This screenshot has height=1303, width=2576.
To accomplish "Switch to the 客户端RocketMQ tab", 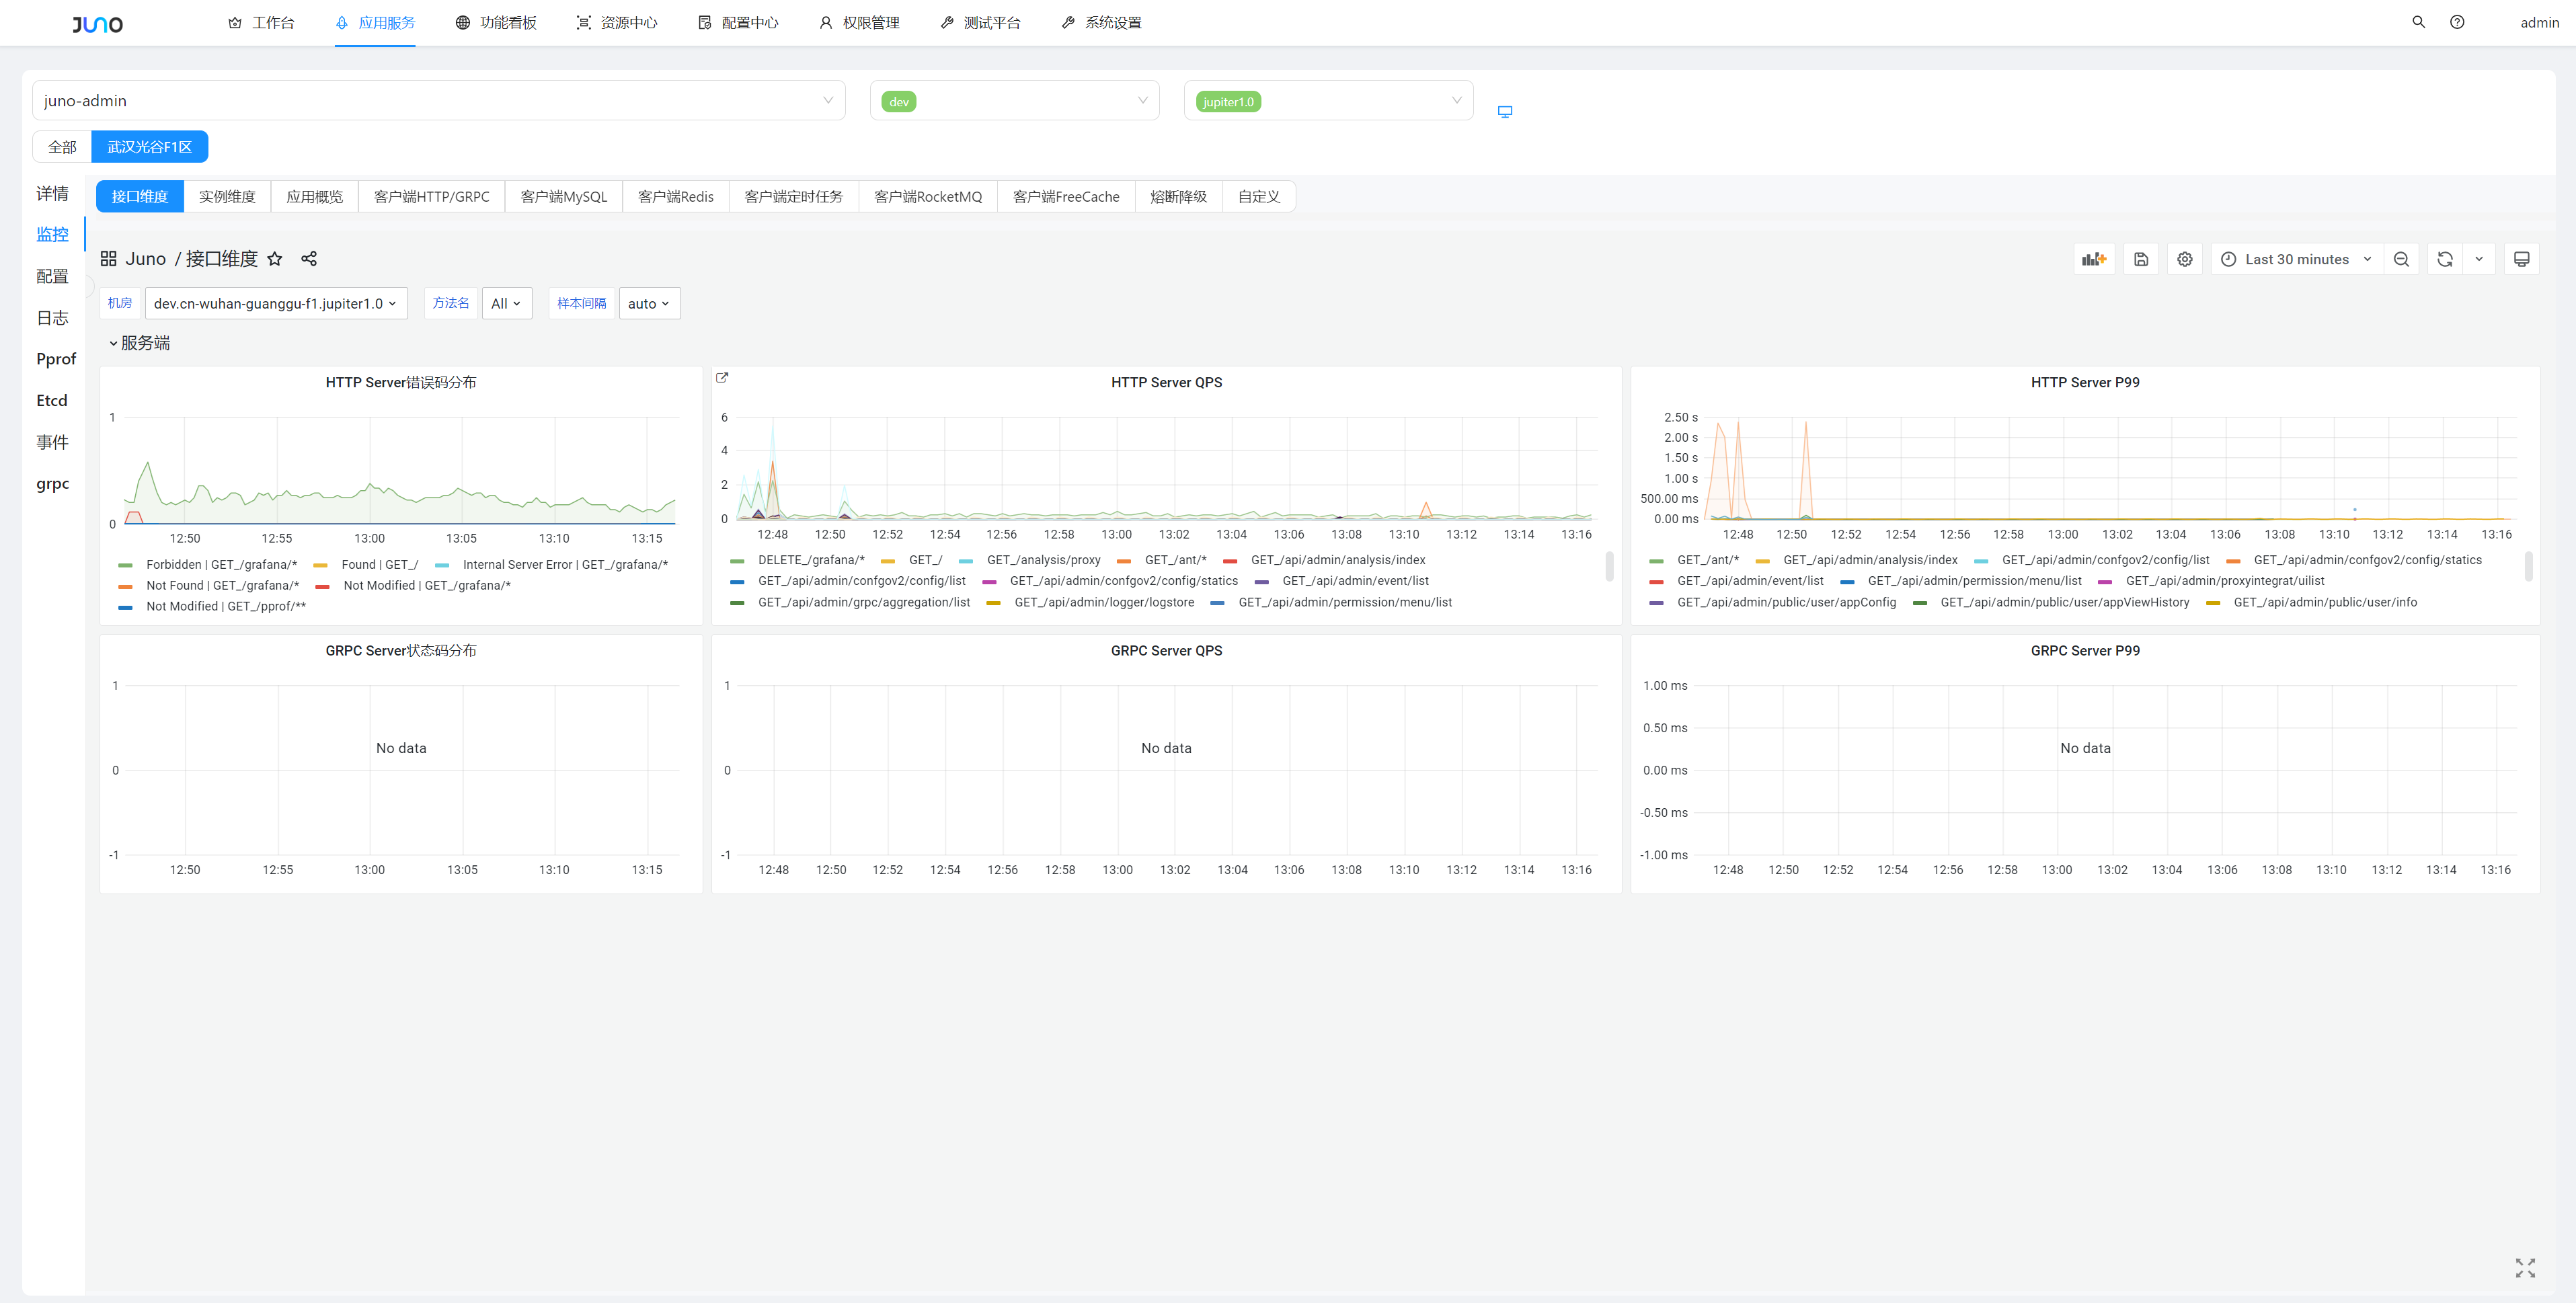I will pos(928,197).
